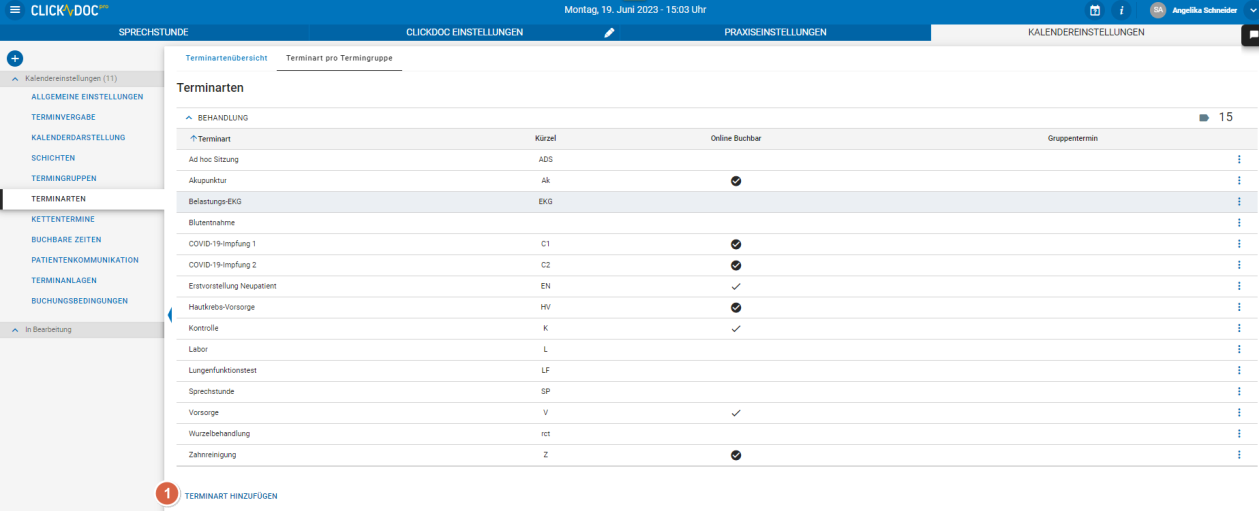Sort by the Terminart column header
Image resolution: width=1259 pixels, height=511 pixels.
tap(214, 139)
